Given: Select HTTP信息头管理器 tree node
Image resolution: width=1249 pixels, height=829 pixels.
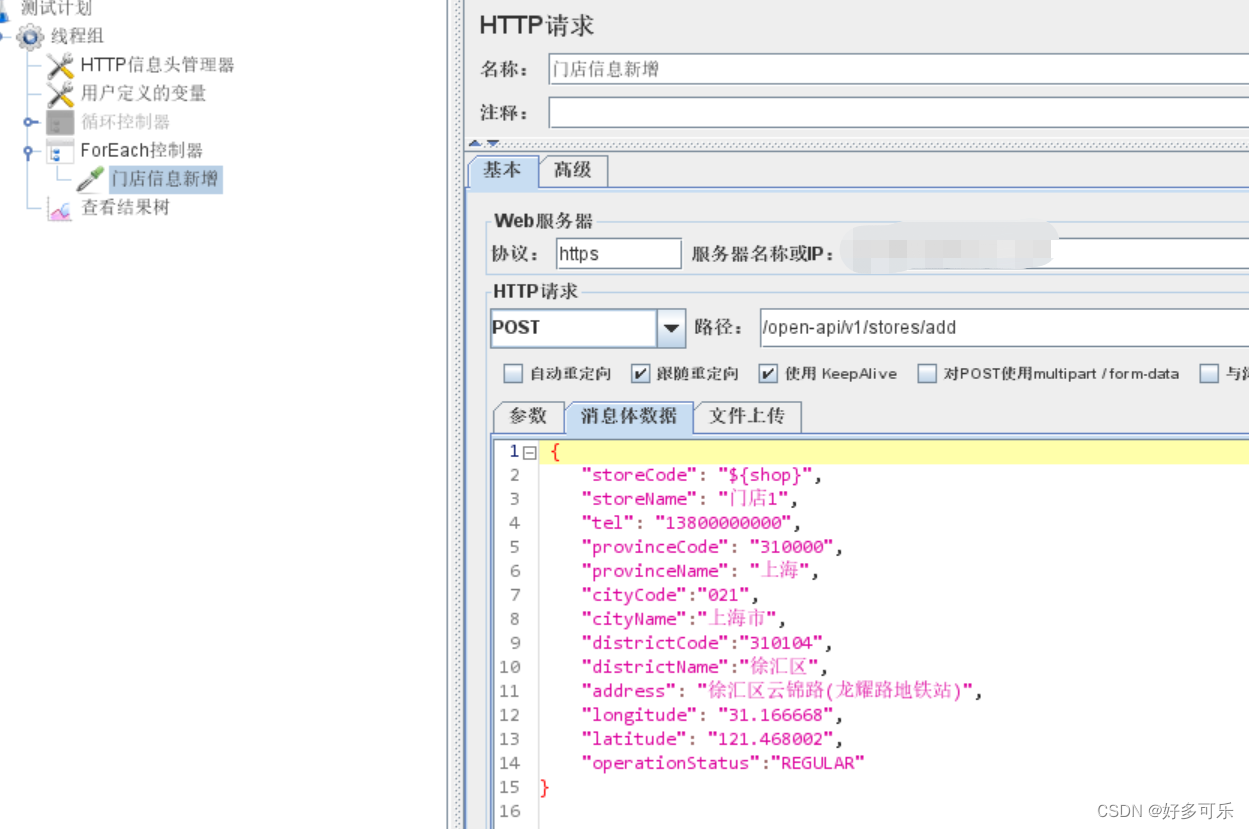Looking at the screenshot, I should click(157, 66).
